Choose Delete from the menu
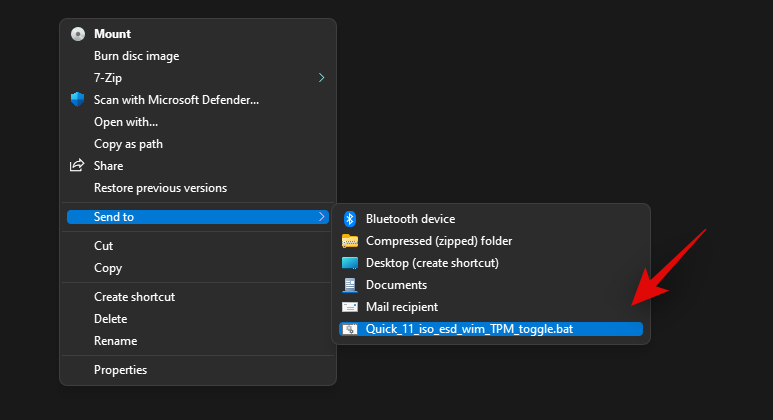The height and width of the screenshot is (420, 773). coord(110,319)
